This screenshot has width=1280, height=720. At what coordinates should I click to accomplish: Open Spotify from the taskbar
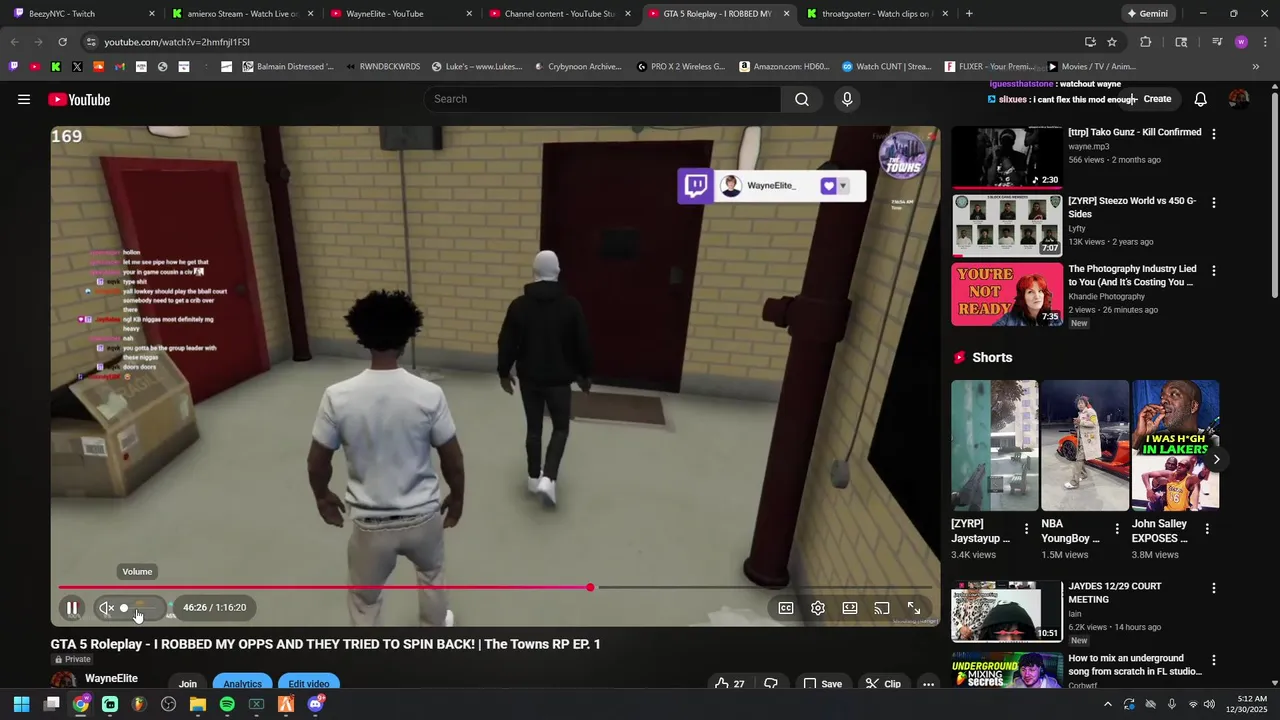227,704
